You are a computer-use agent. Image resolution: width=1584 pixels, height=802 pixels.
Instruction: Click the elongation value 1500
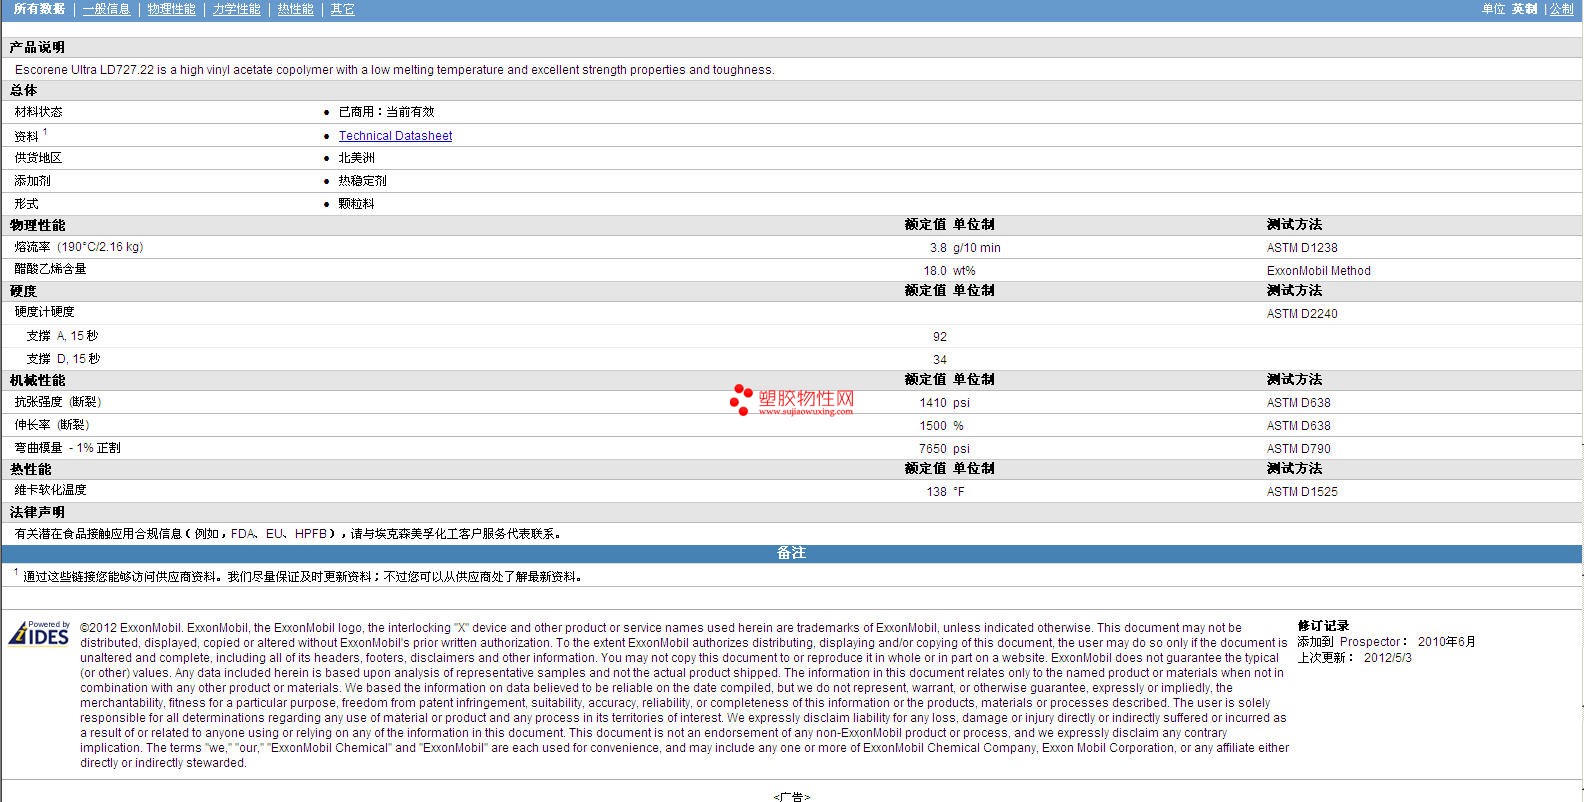(x=933, y=426)
